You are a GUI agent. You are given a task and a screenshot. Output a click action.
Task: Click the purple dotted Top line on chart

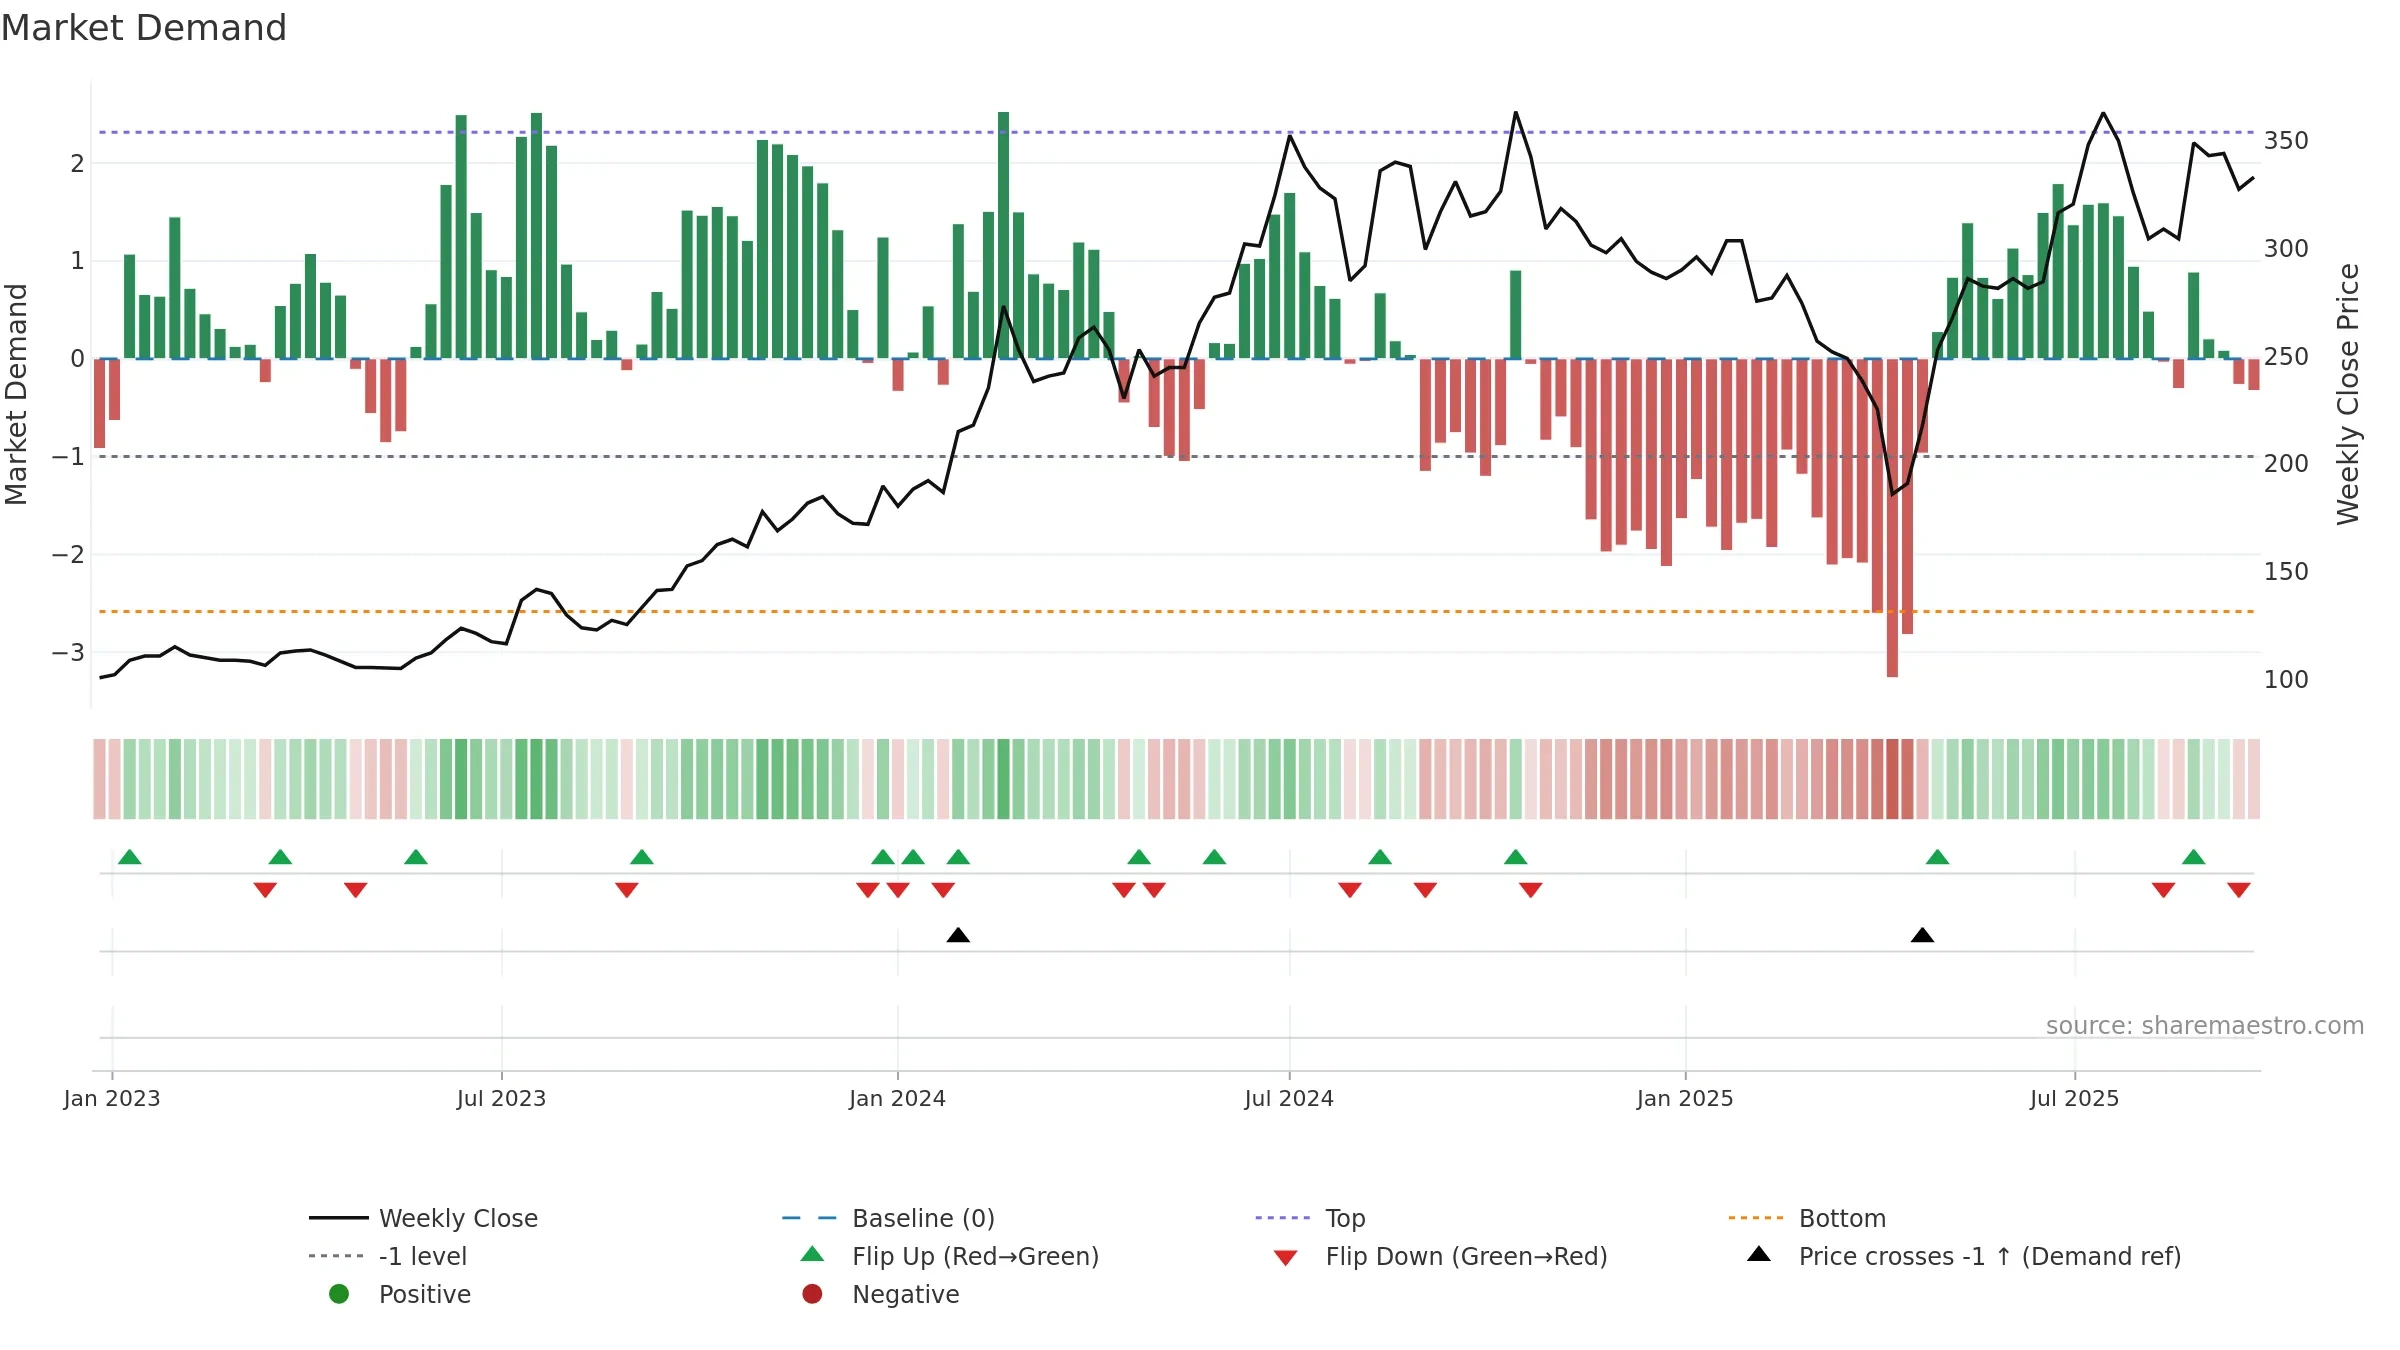[x=1176, y=132]
